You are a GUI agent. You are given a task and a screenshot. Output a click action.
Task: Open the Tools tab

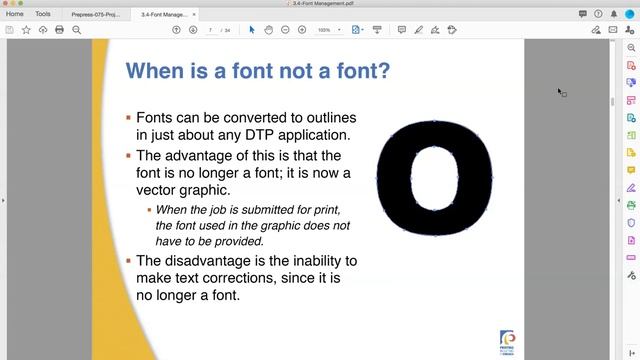[43, 14]
